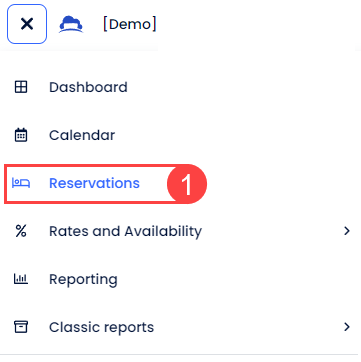Click the percent sign icon
The image size is (361, 362).
click(21, 231)
